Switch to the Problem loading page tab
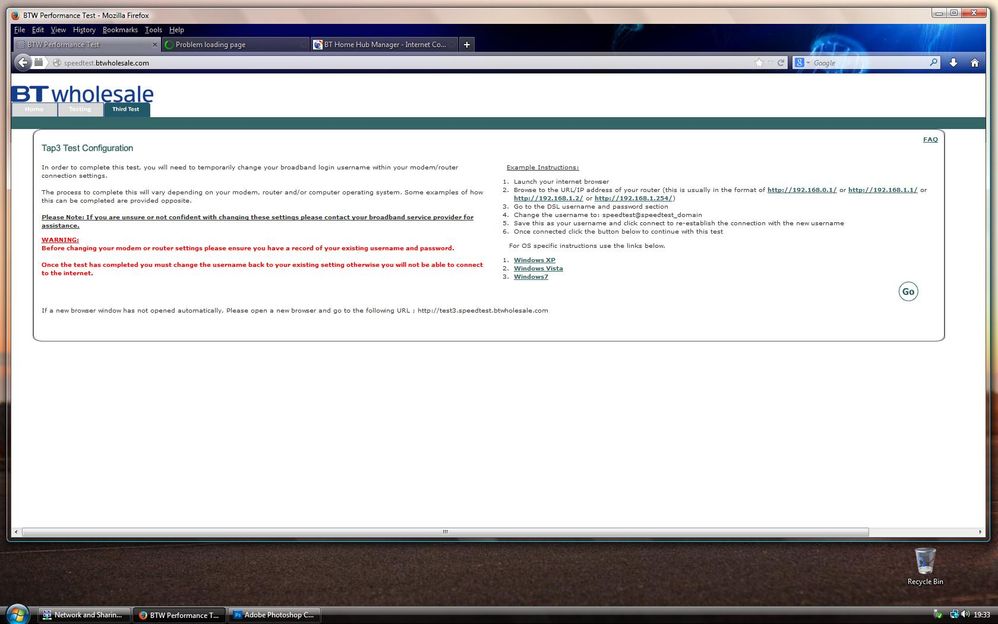The width and height of the screenshot is (998, 624). point(234,45)
